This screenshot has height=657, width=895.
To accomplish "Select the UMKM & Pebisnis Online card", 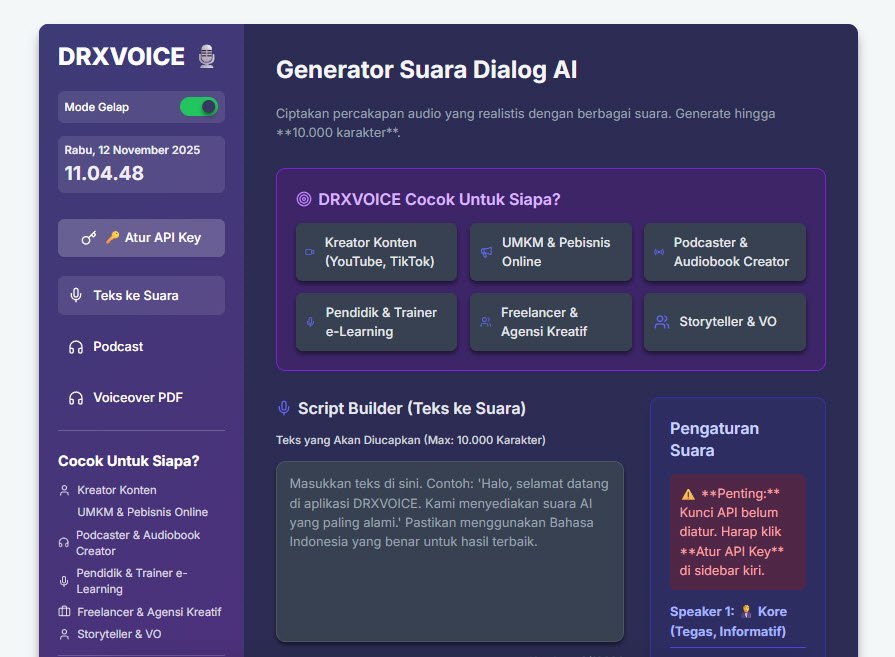I will [x=551, y=252].
